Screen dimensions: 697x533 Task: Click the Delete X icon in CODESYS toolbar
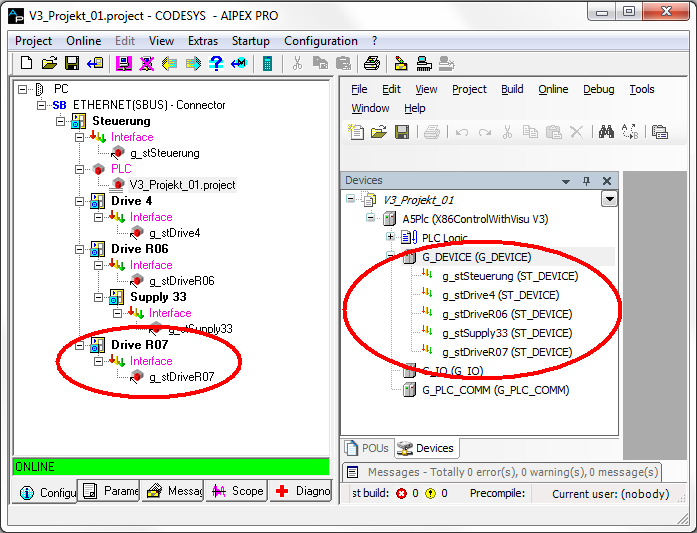click(577, 132)
